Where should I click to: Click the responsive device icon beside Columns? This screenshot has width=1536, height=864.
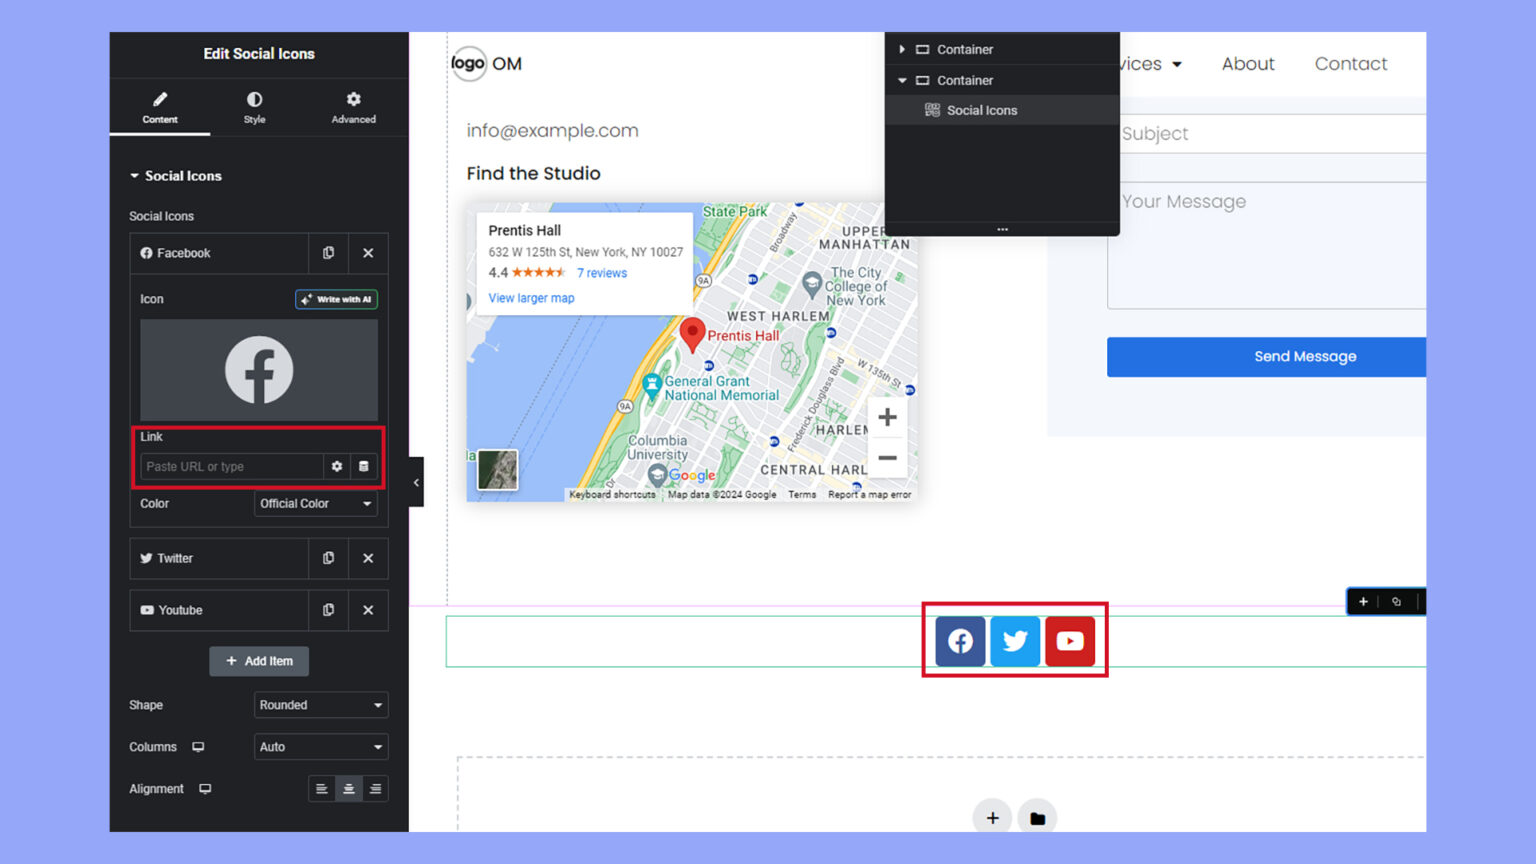click(198, 746)
